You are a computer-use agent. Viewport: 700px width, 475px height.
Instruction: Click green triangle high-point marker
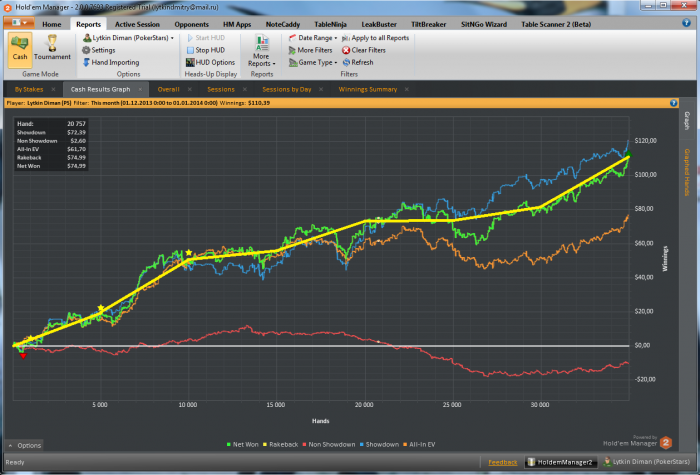click(628, 154)
